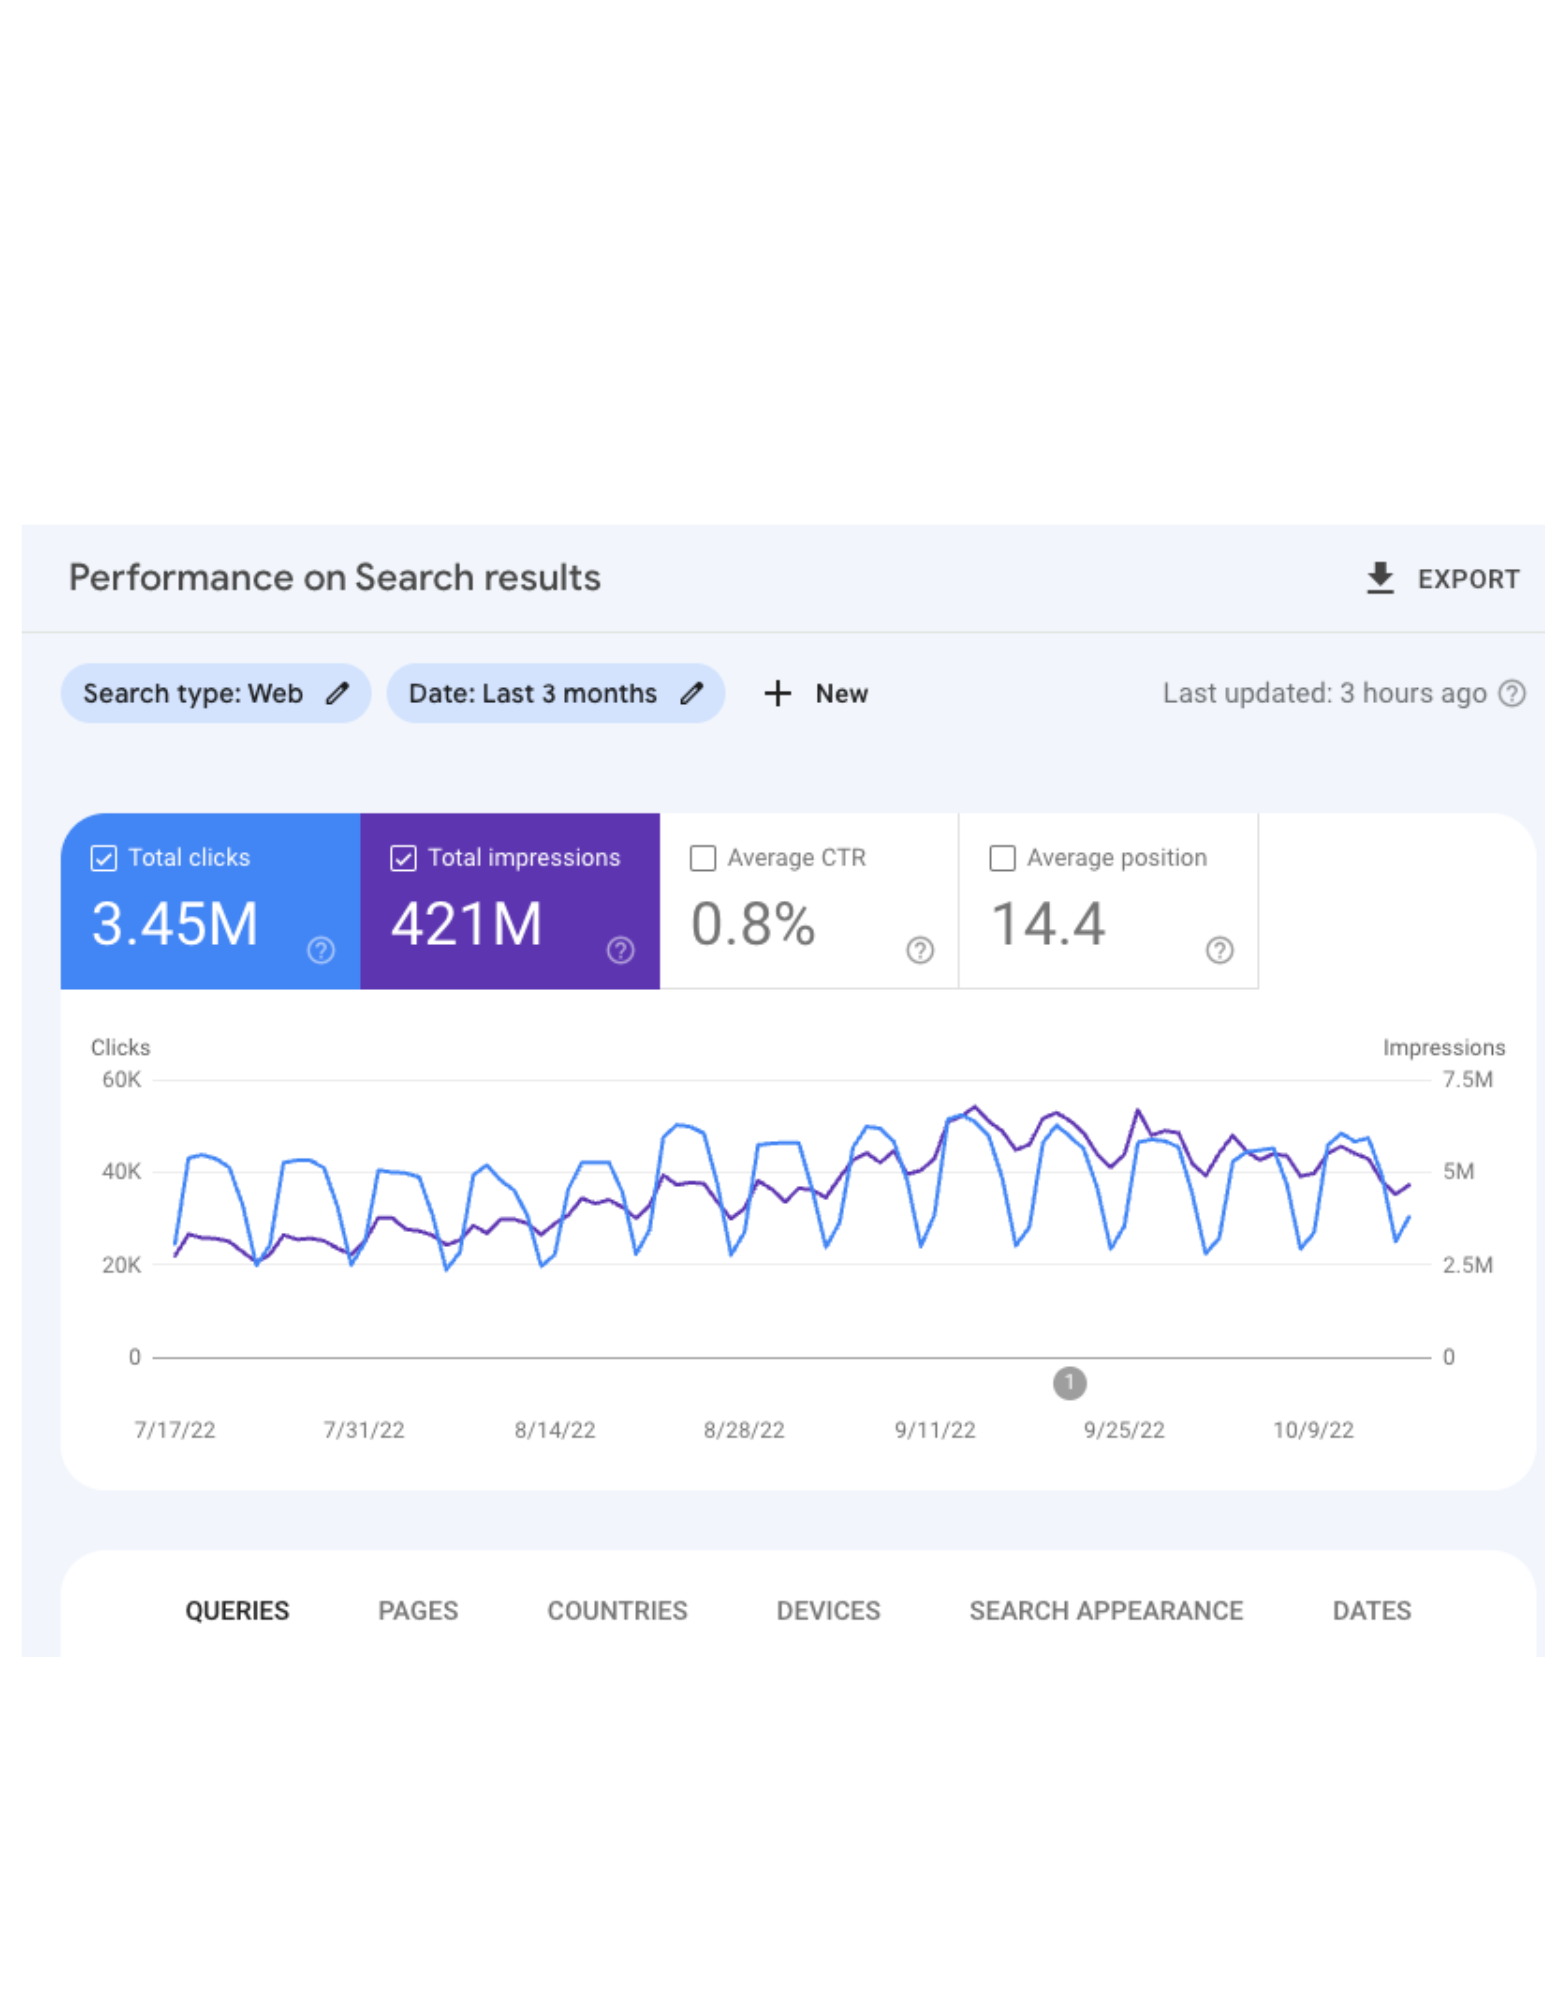Image resolution: width=1545 pixels, height=2000 pixels.
Task: Open help icon on Average position card
Action: (x=1219, y=950)
